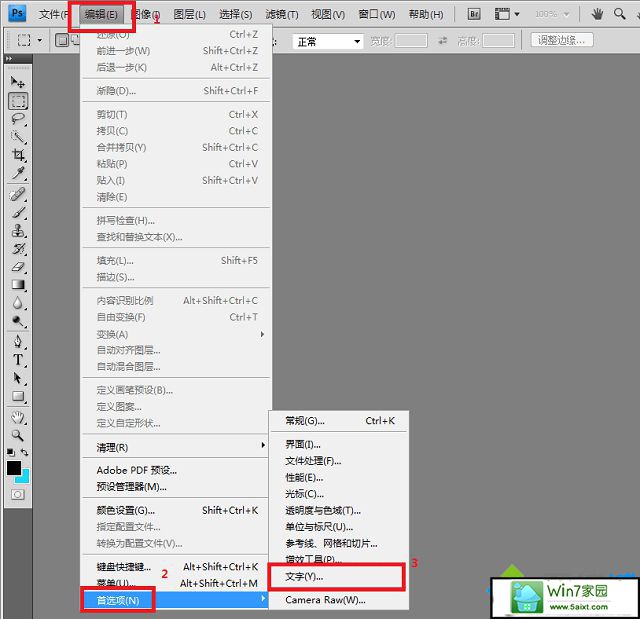Open the 滤镜(T) menu
Screen dimensions: 640x619
(282, 15)
